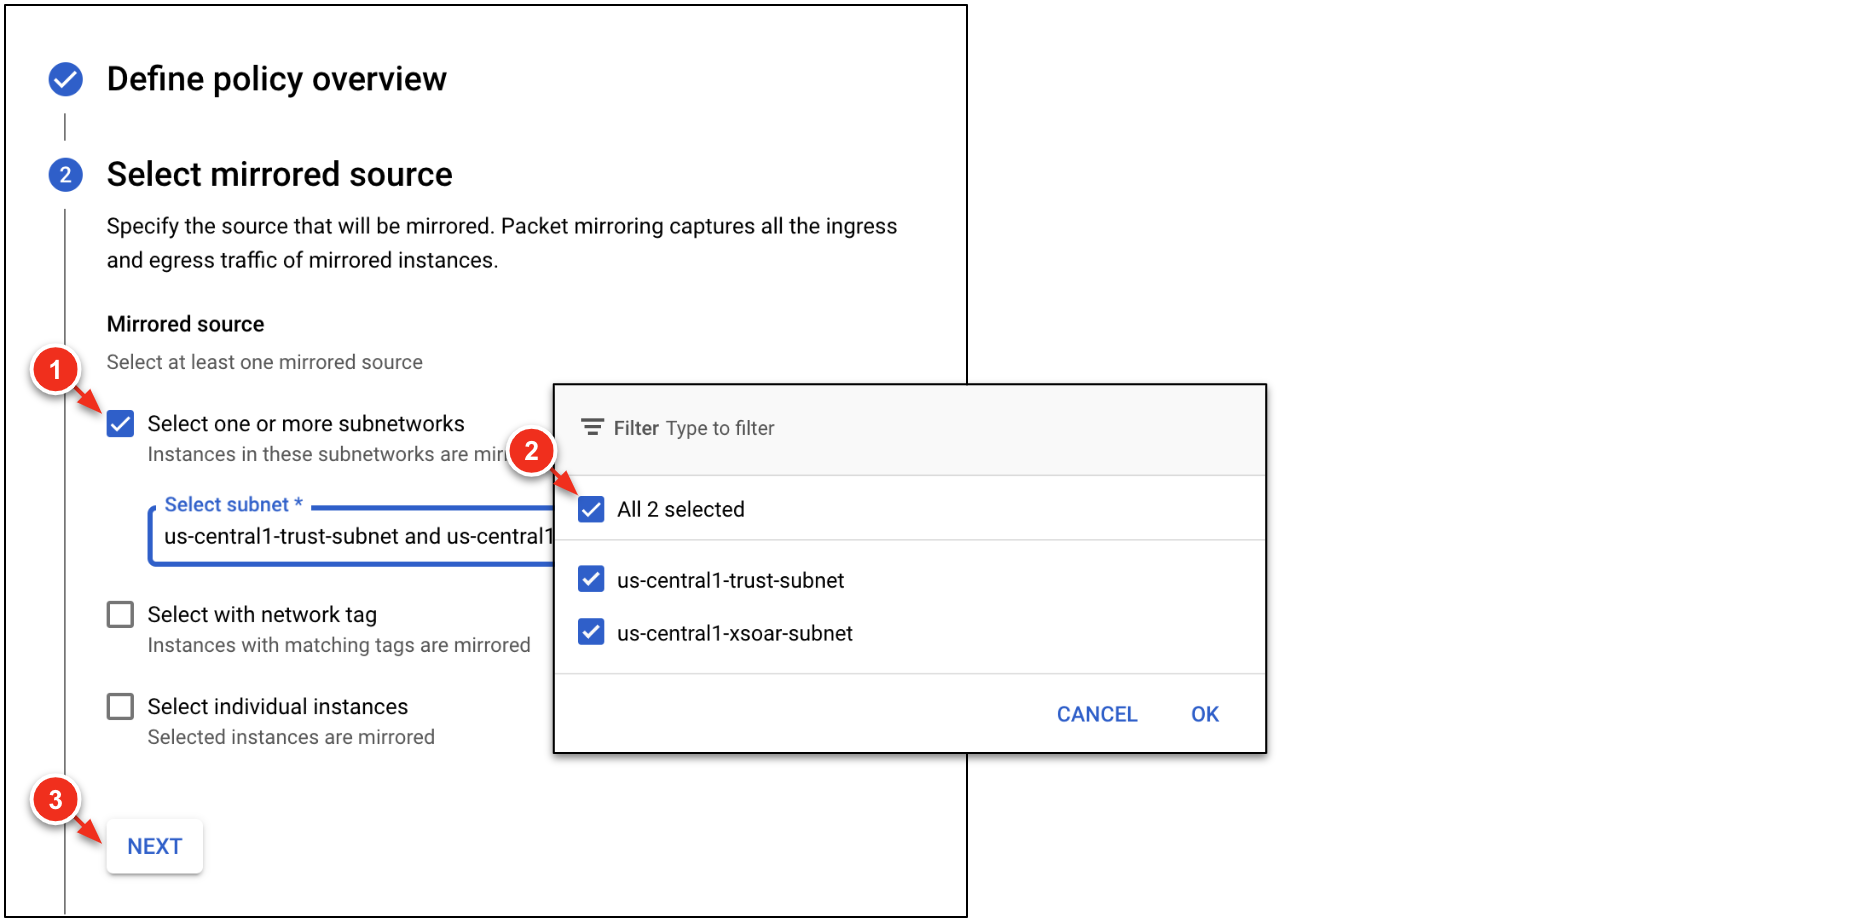Click red annotation marker number 2
This screenshot has width=1870, height=922.
532,451
